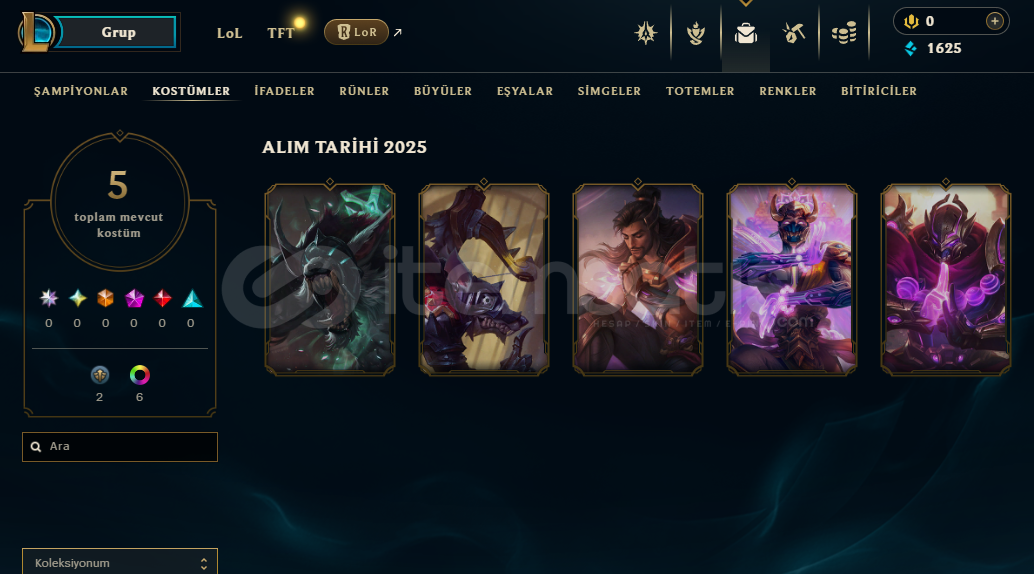This screenshot has width=1034, height=574.
Task: Open the profile crest icon
Action: point(646,33)
